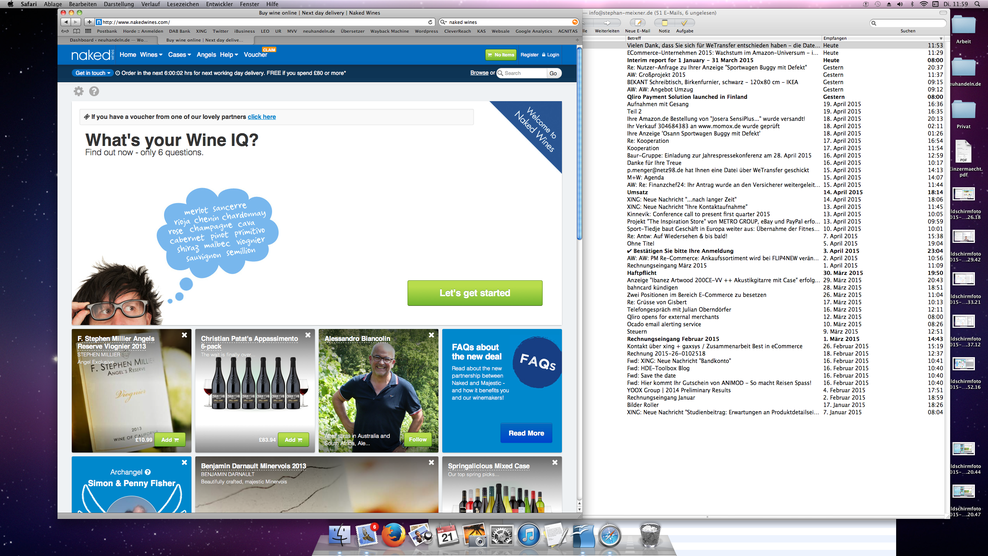Switch to Dashboard neuhandeln.de tab

click(108, 40)
